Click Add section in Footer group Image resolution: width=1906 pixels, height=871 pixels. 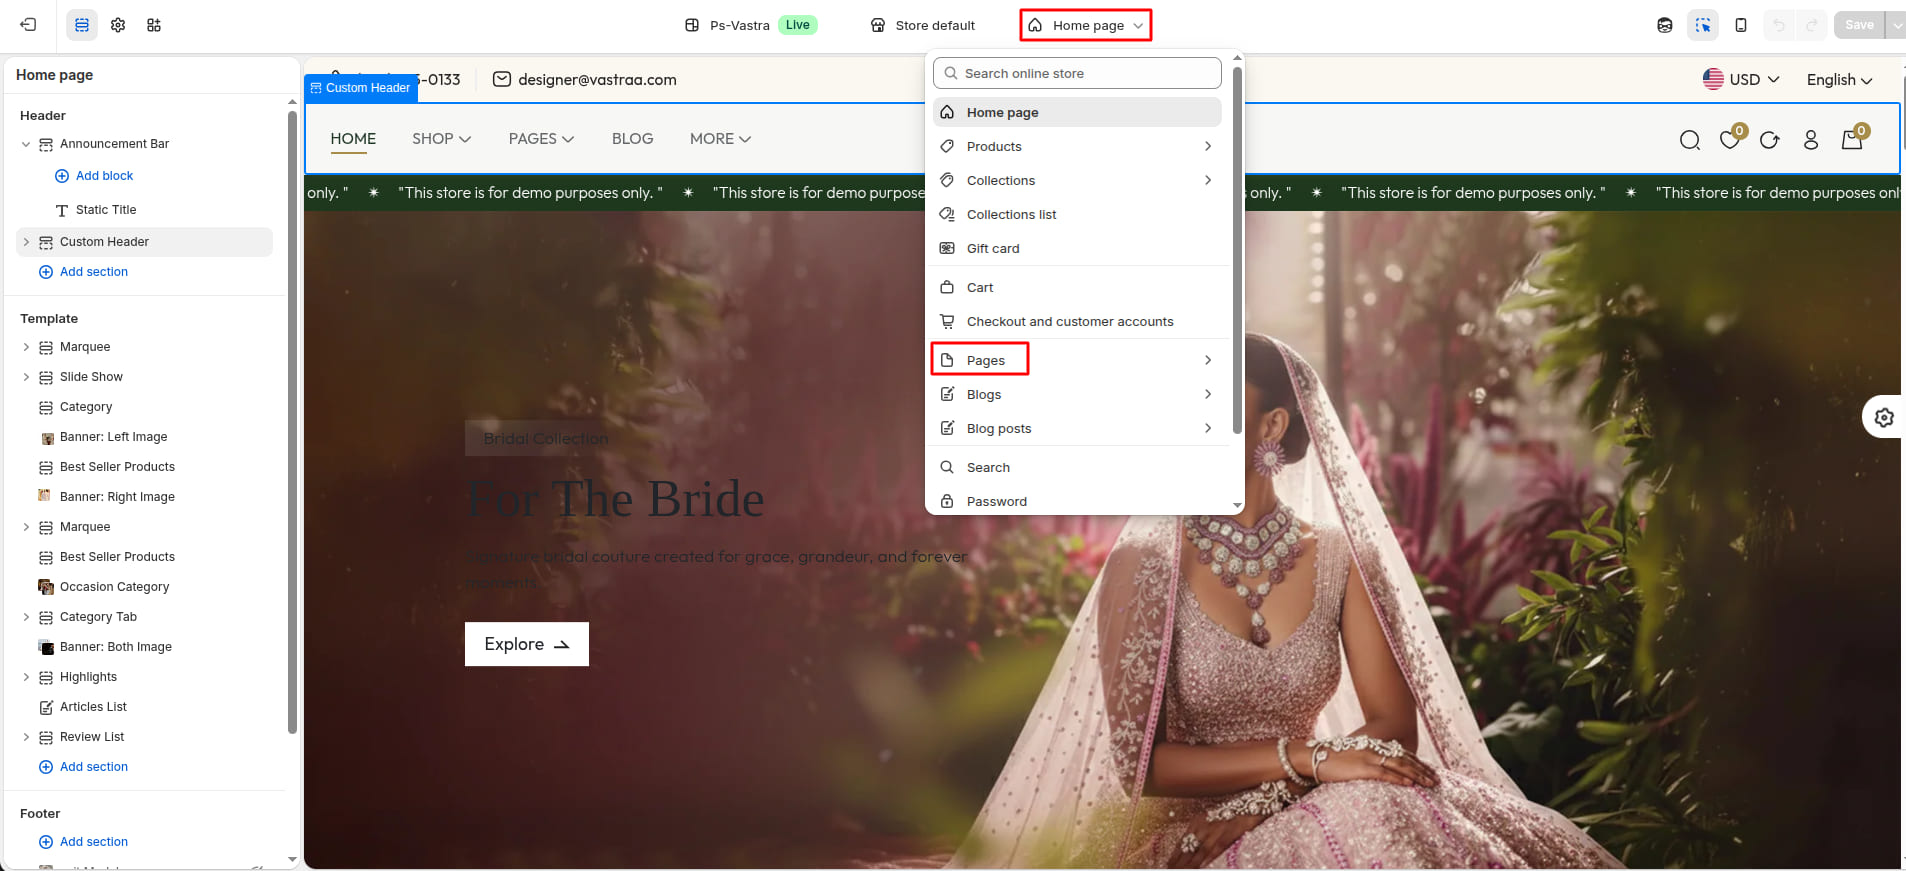[x=83, y=842]
